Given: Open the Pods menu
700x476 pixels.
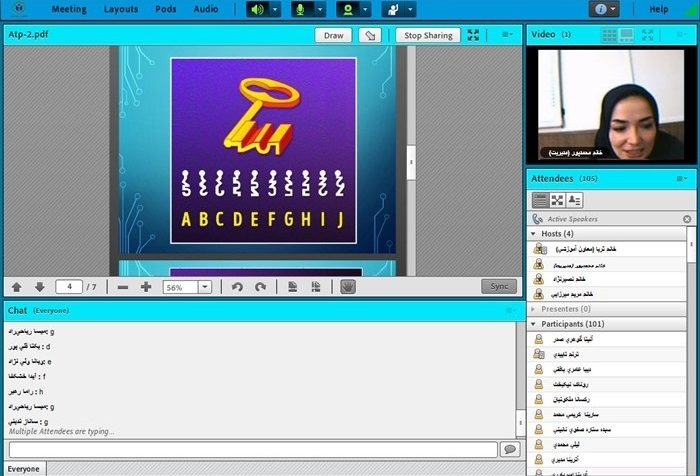Looking at the screenshot, I should [165, 9].
